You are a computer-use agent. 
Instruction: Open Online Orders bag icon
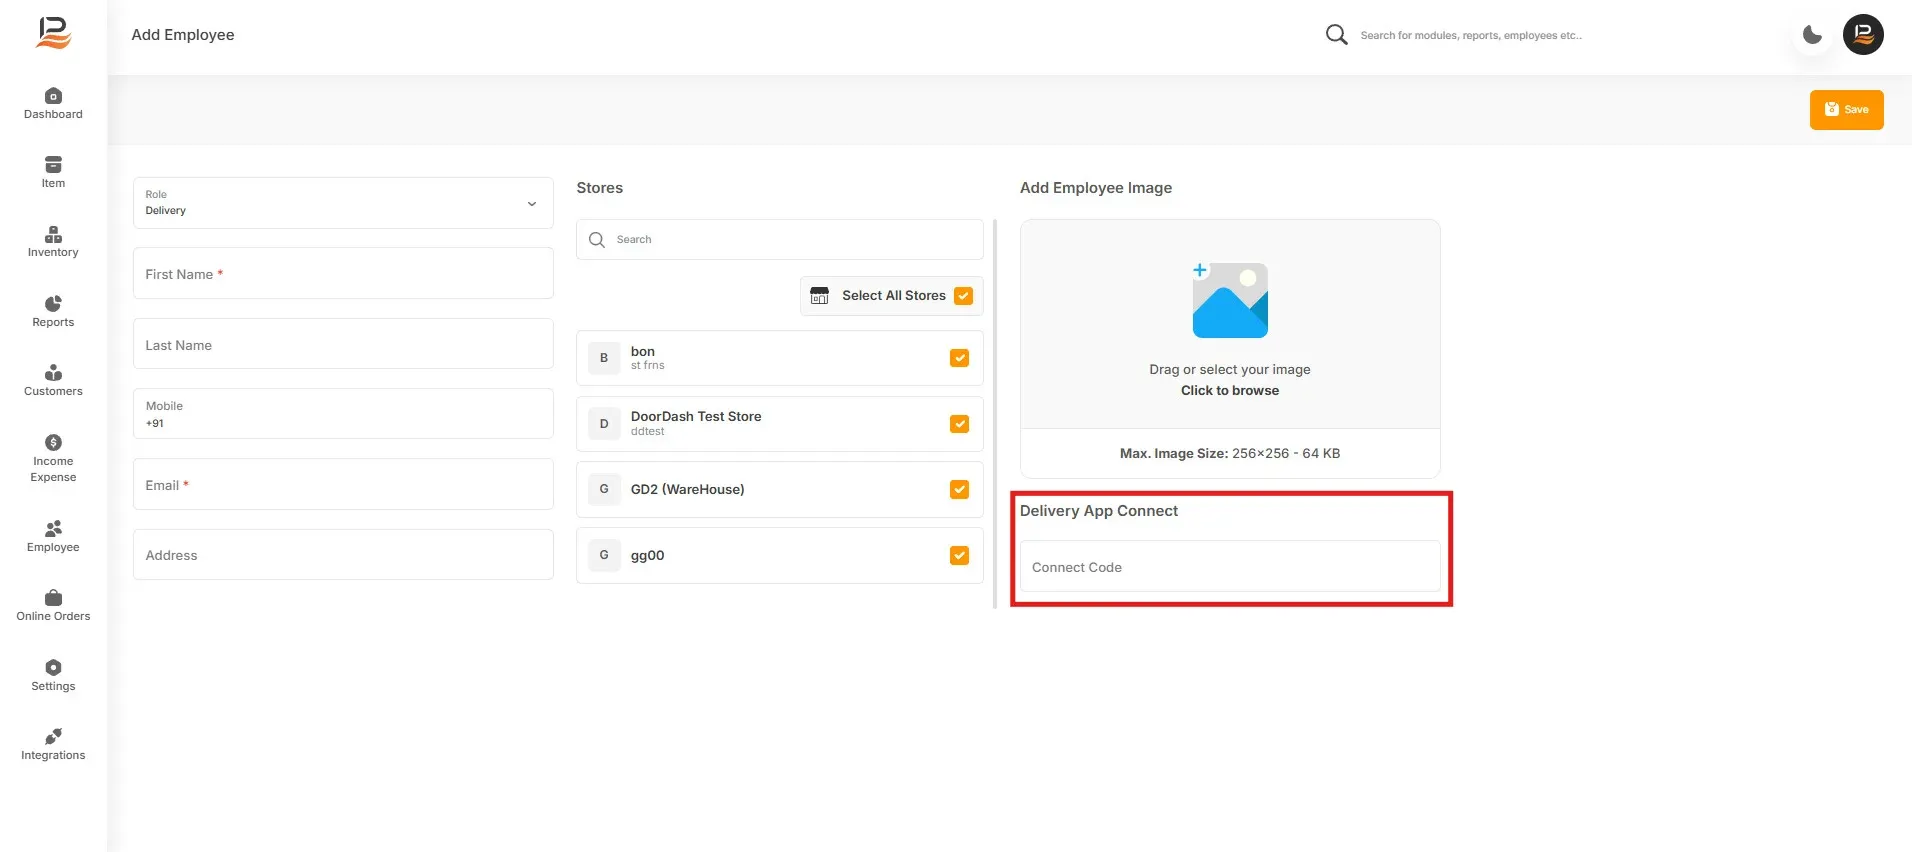[53, 598]
